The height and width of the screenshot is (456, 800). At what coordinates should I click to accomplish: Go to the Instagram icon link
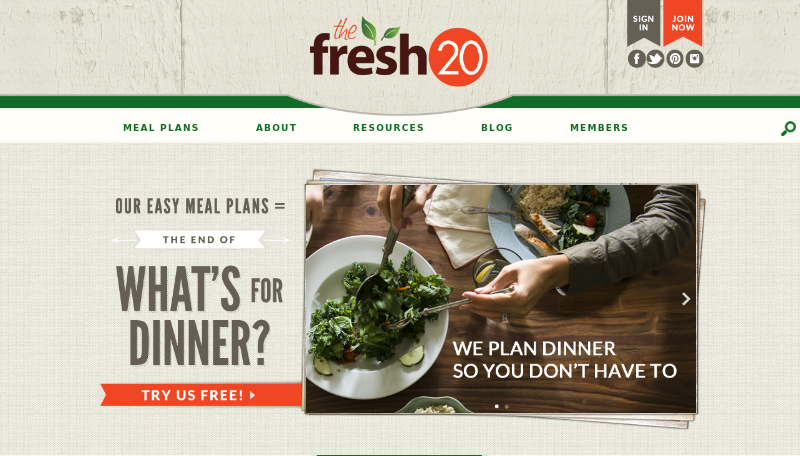coord(694,59)
